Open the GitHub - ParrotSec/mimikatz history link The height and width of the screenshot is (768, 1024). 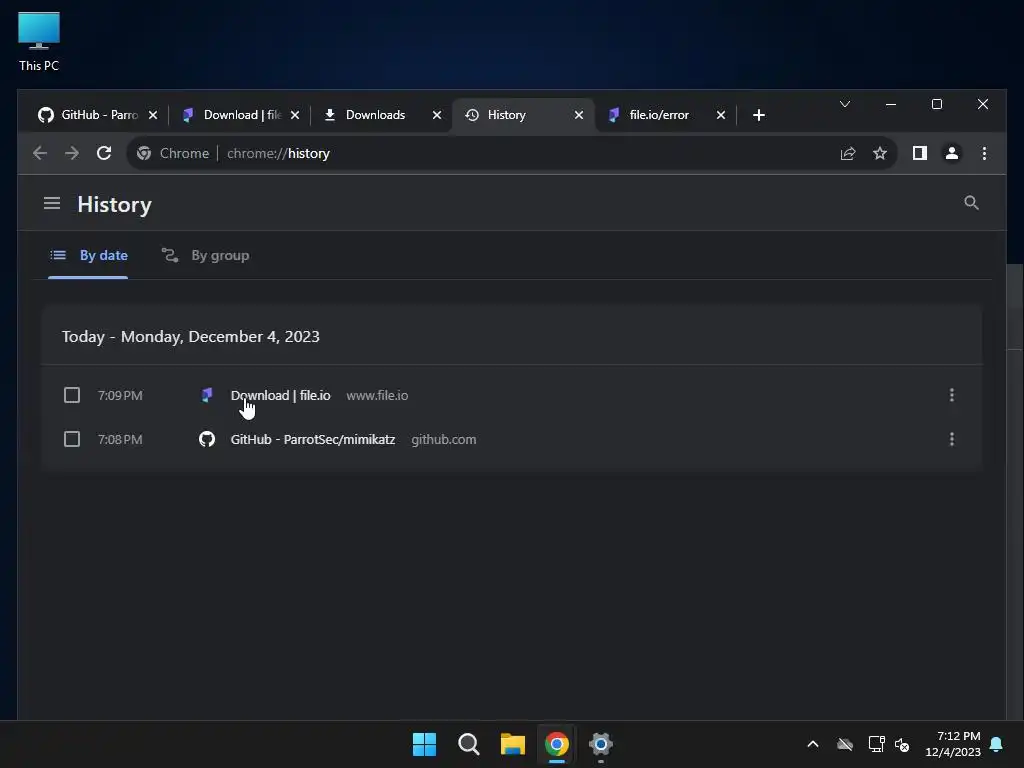[x=313, y=440]
